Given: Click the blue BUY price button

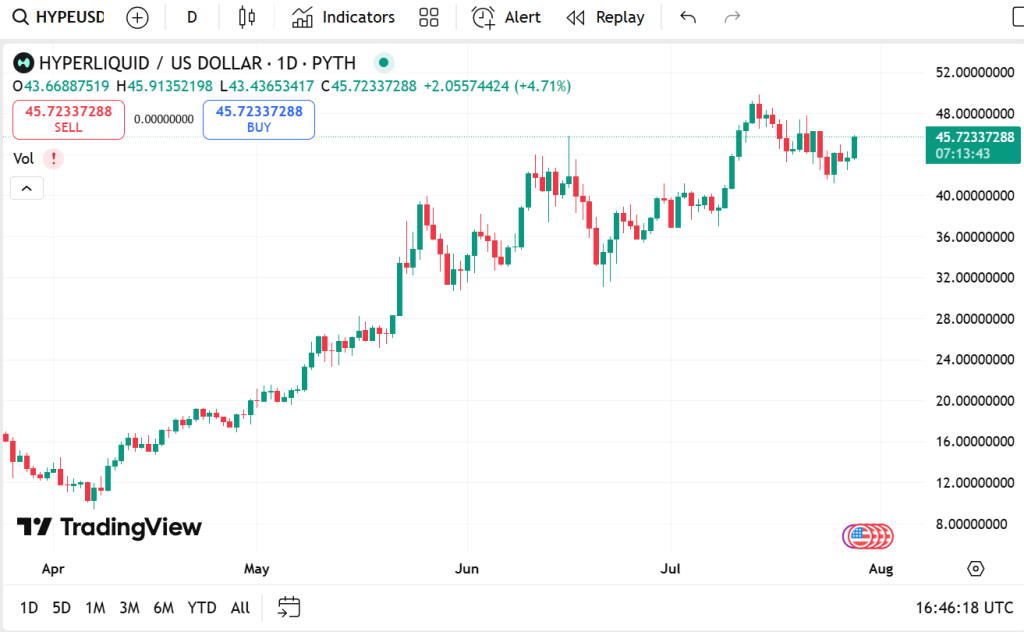Looking at the screenshot, I should [x=259, y=119].
